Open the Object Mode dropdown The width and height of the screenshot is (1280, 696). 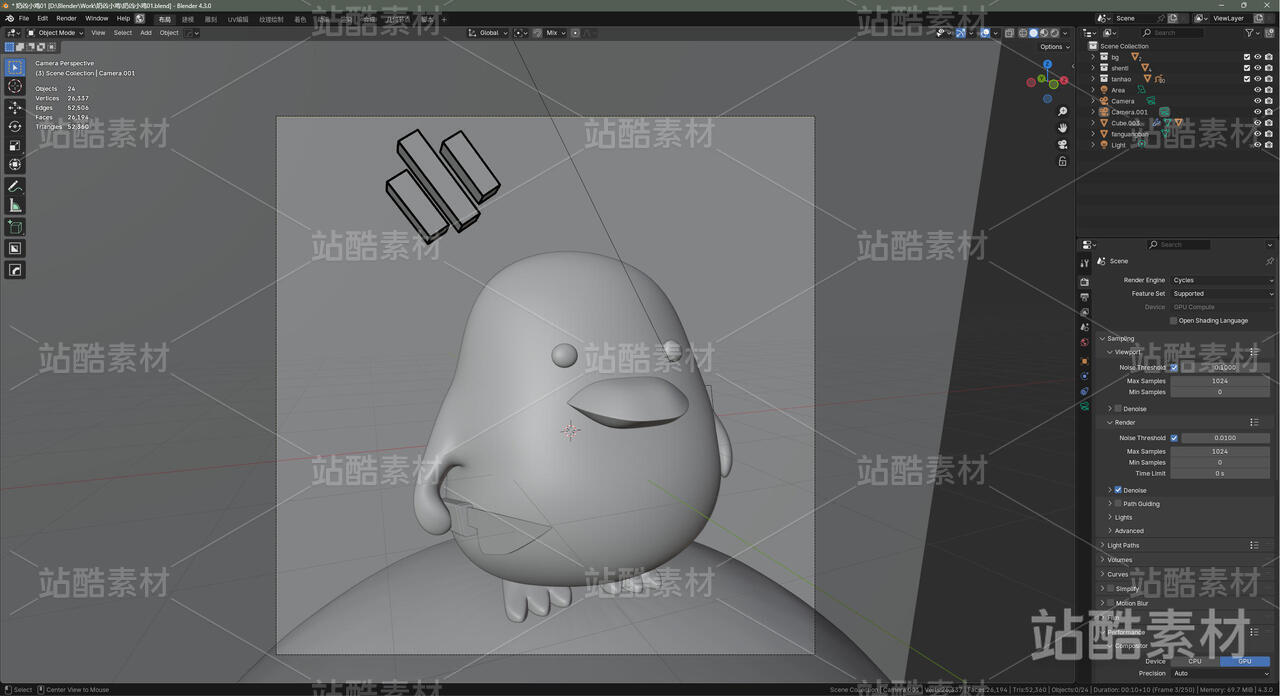tap(56, 33)
